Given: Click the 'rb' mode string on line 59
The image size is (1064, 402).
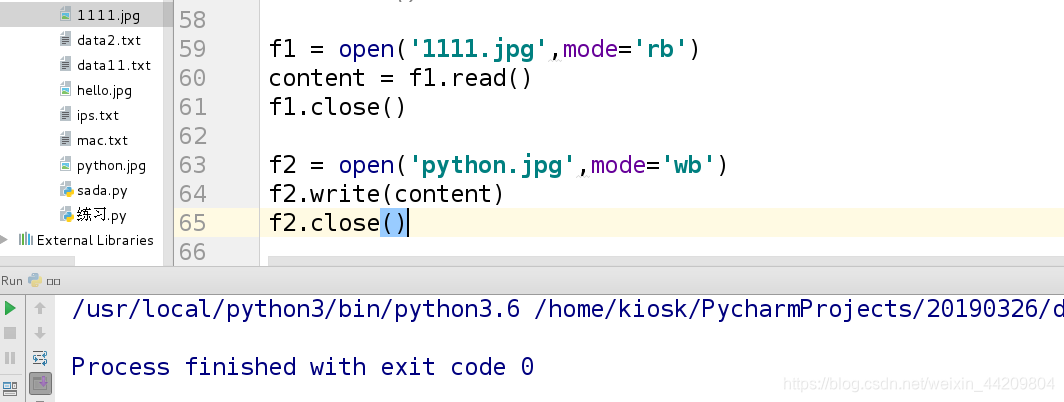Looking at the screenshot, I should pos(660,50).
